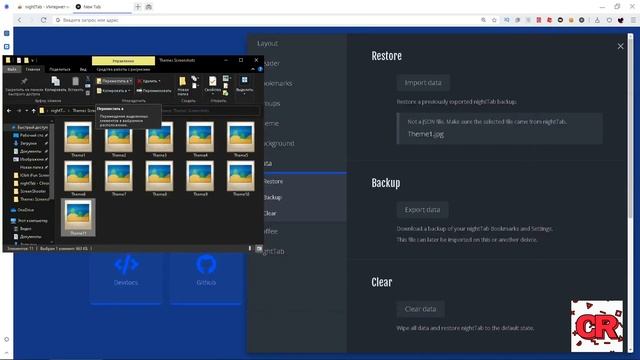Image resolution: width=640 pixels, height=360 pixels.
Task: Click the Import data button
Action: point(423,82)
